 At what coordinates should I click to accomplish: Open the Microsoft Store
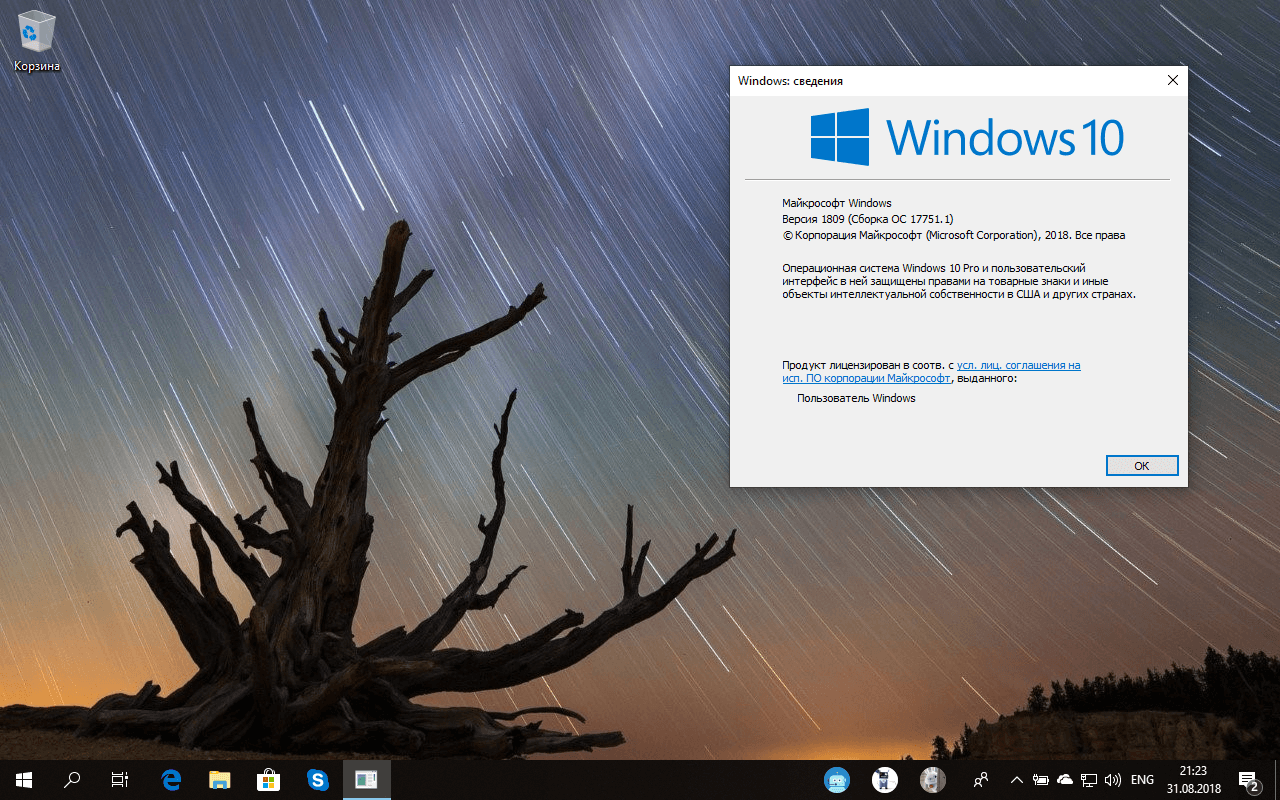click(268, 780)
